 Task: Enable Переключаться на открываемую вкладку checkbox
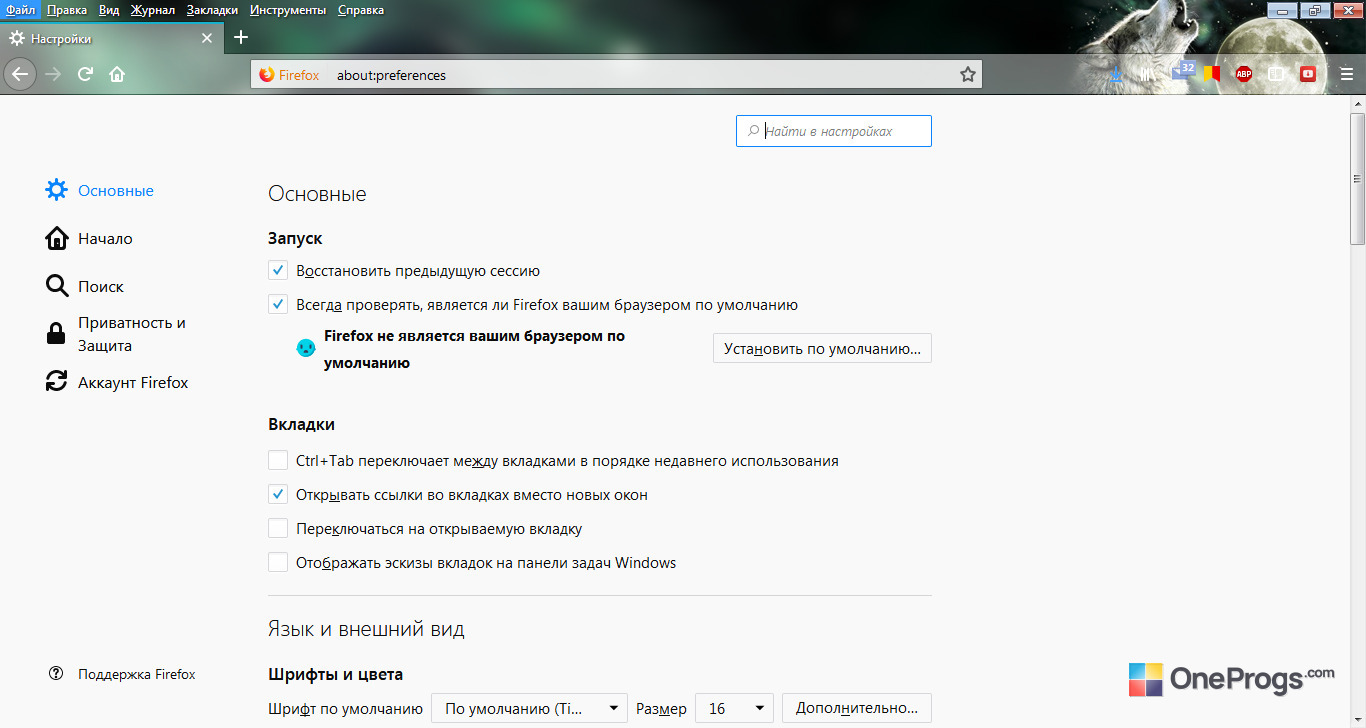(x=278, y=528)
